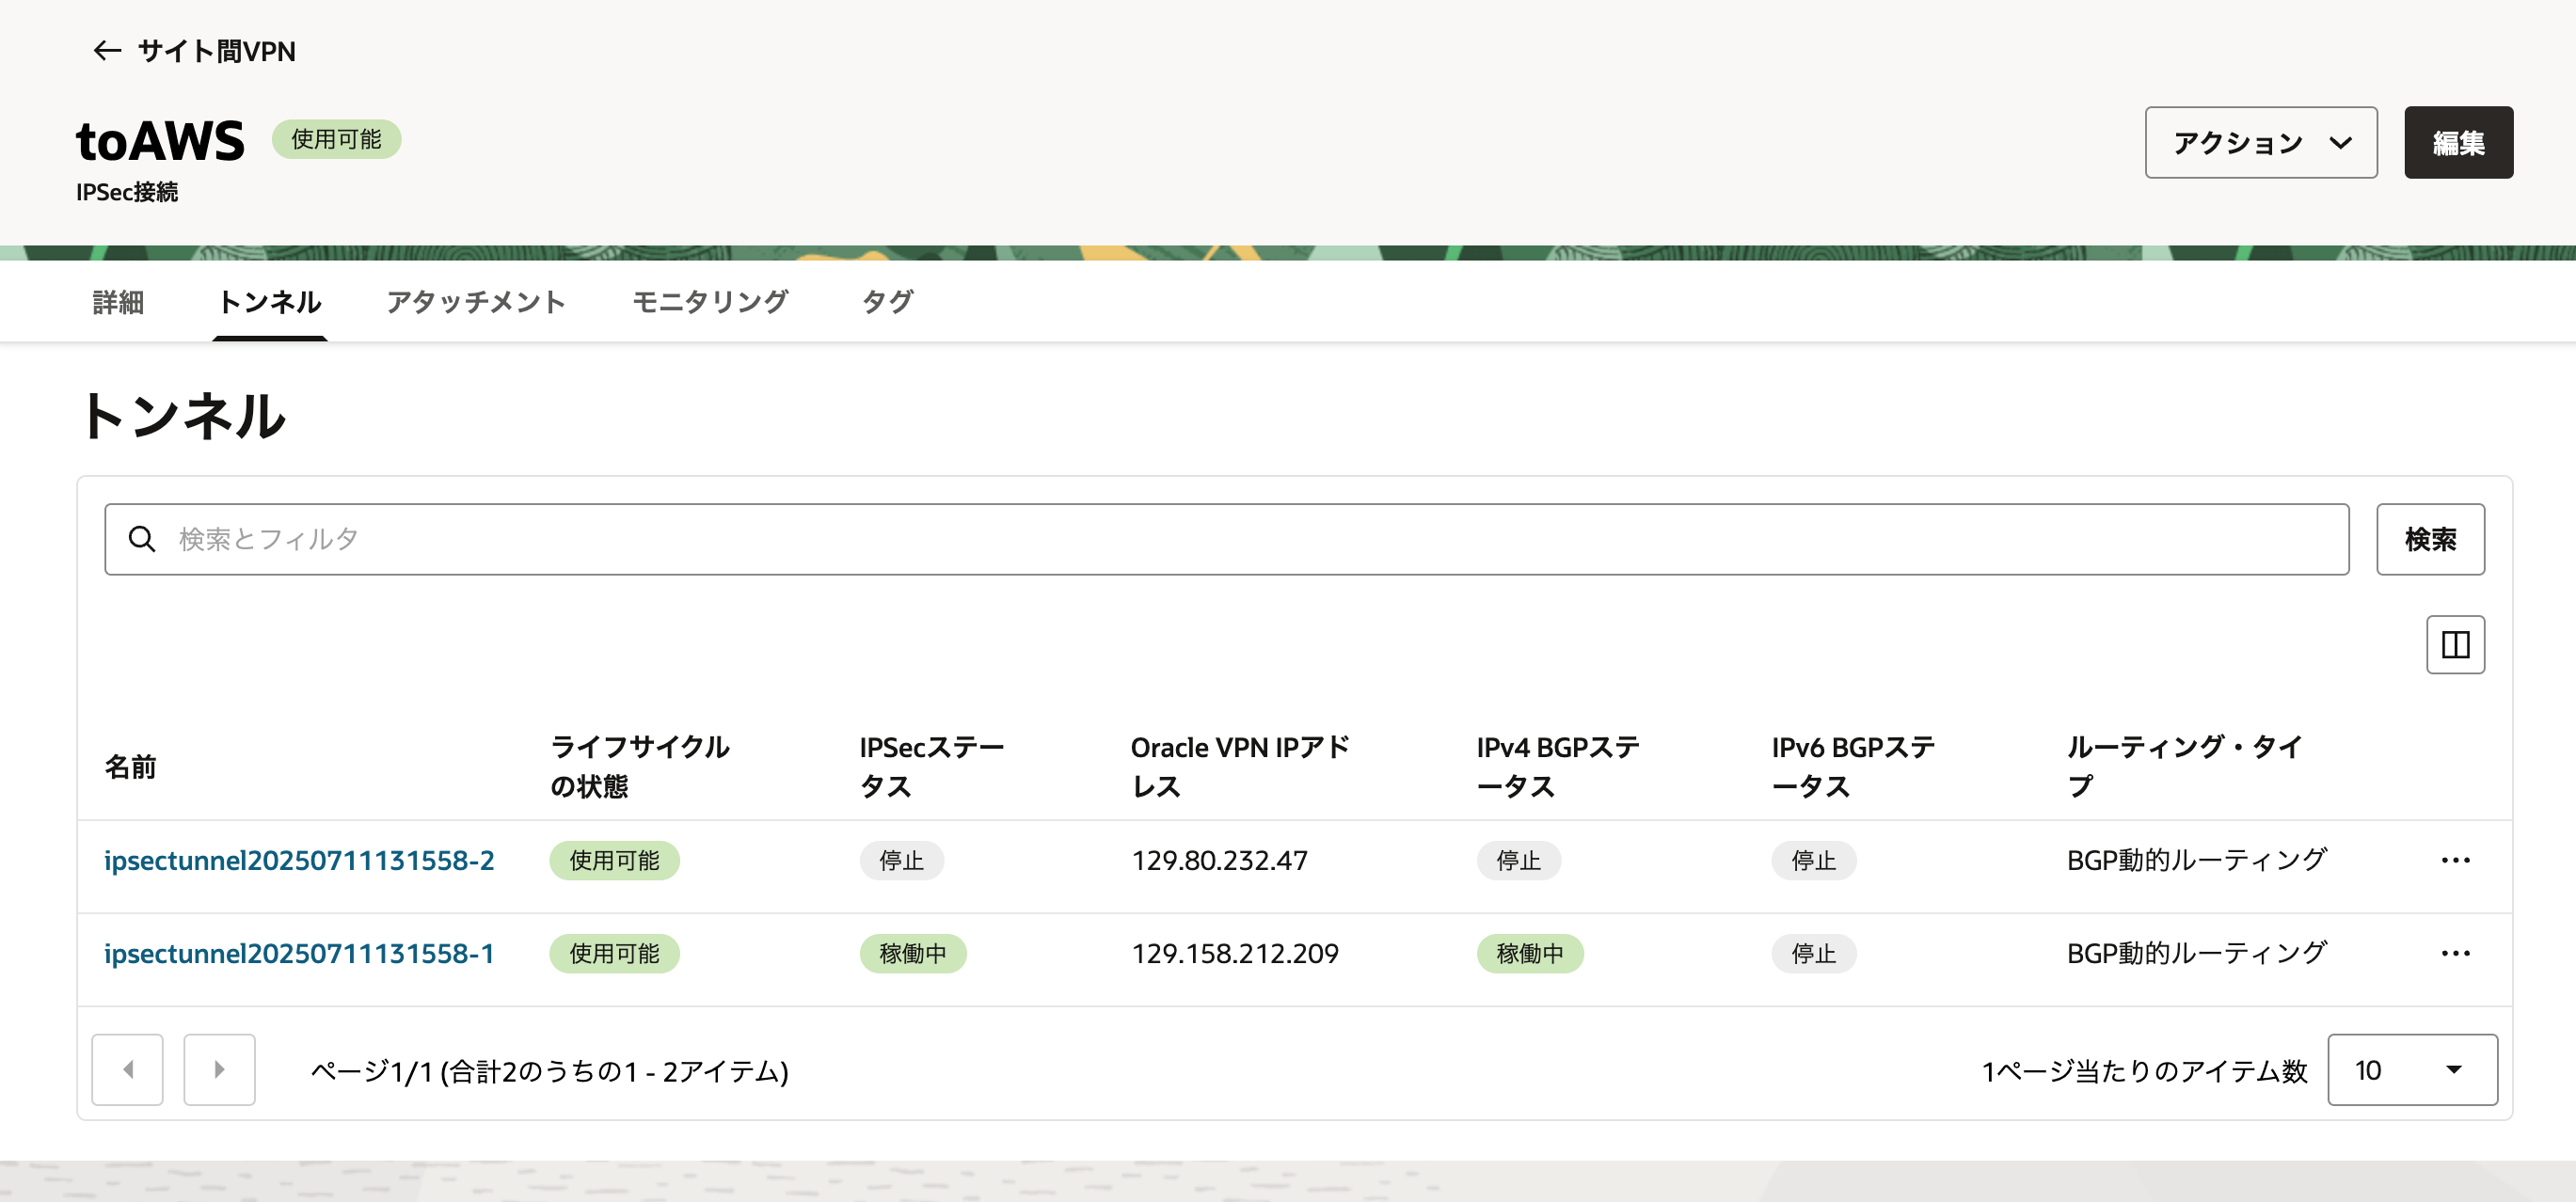
Task: Focus the 検索とフィルタ search field
Action: click(1226, 539)
